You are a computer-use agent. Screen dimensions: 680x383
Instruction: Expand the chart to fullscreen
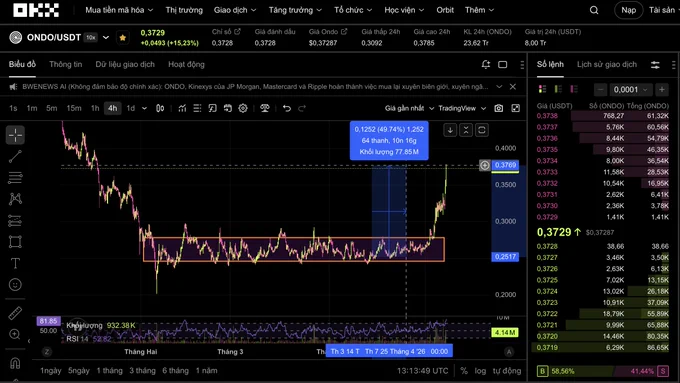[x=515, y=108]
